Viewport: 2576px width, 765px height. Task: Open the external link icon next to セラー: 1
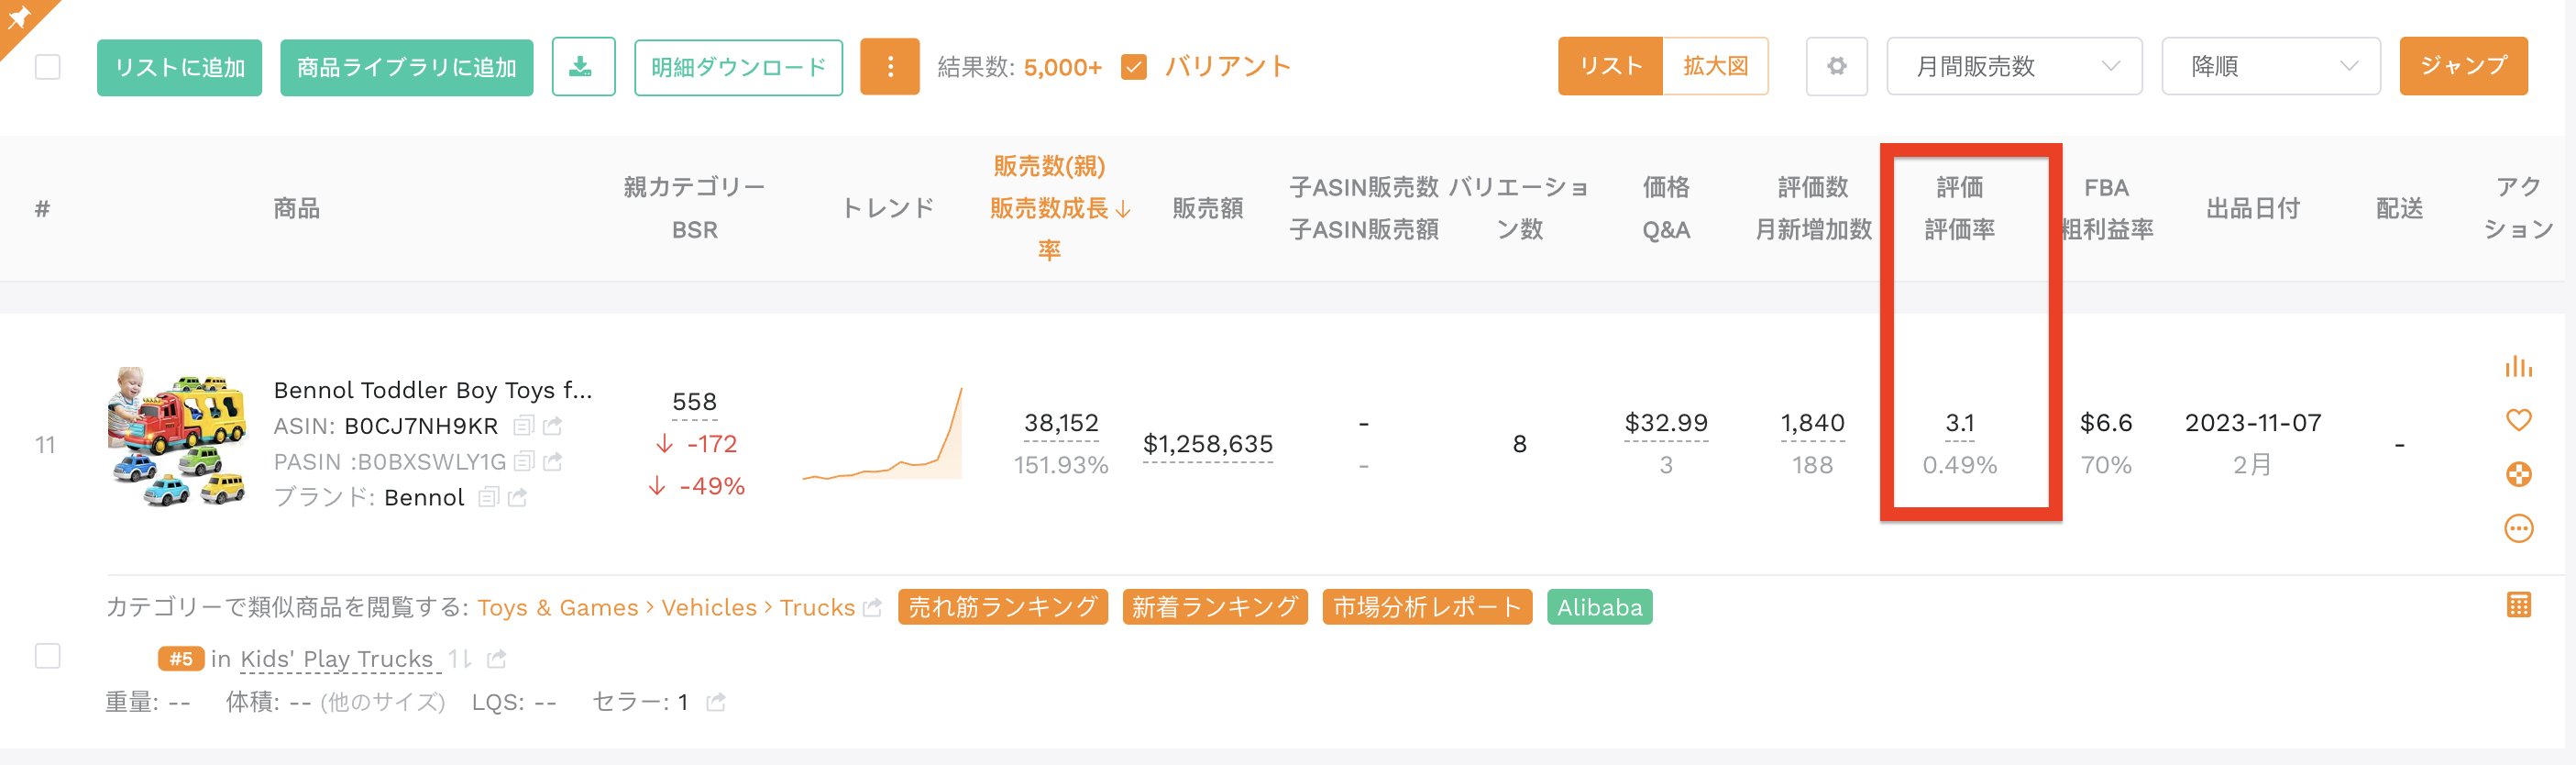715,702
